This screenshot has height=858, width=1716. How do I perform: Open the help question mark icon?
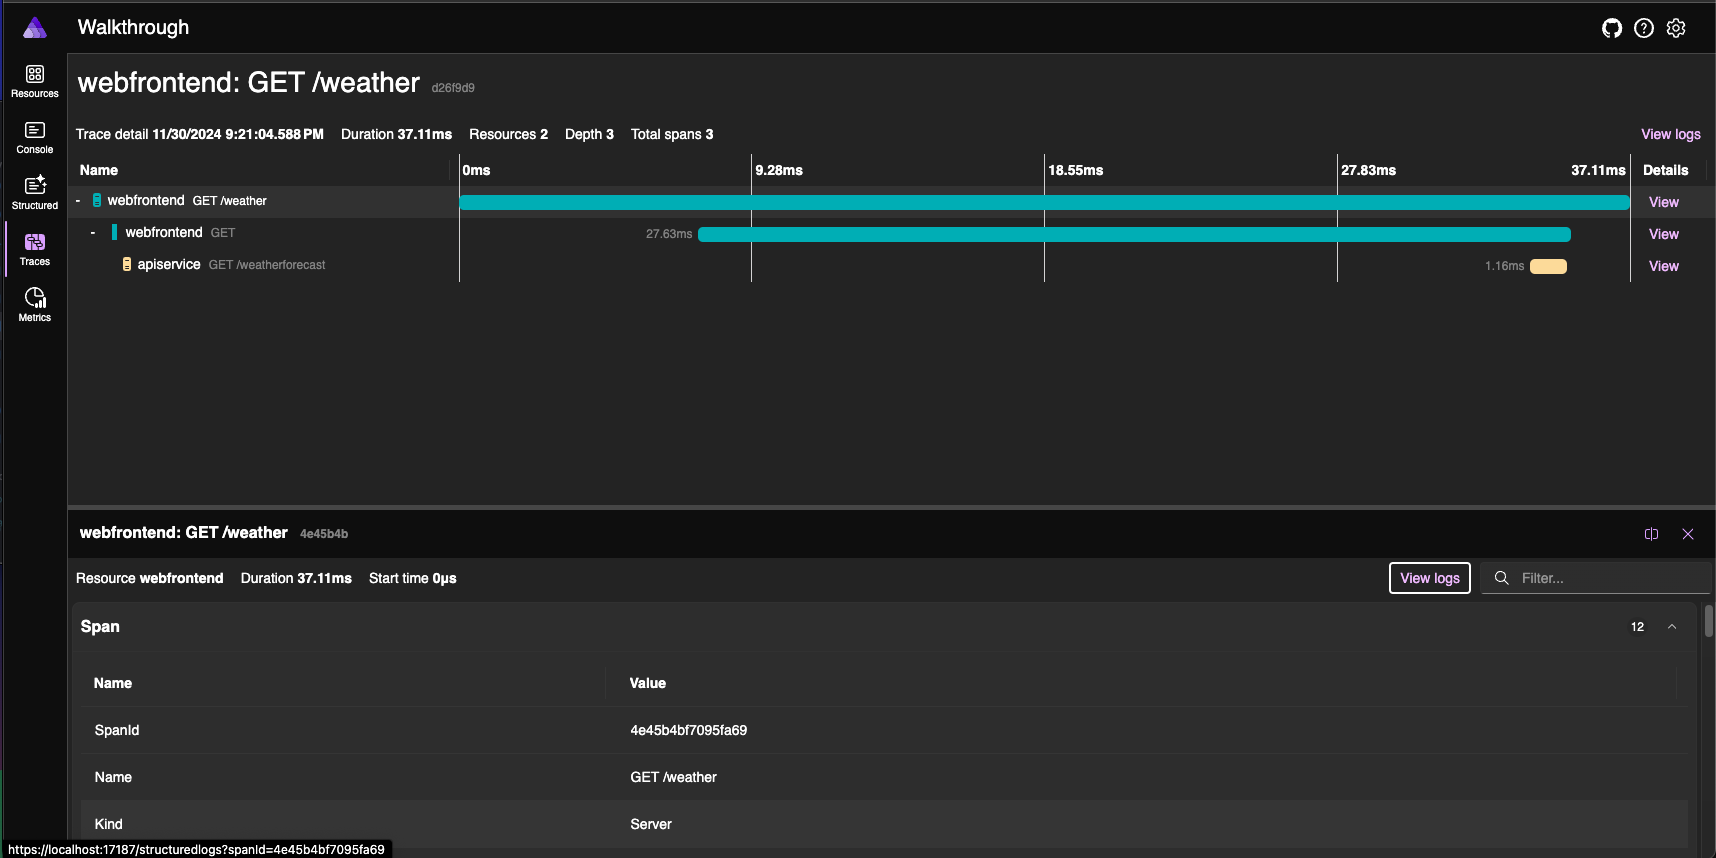[x=1643, y=28]
